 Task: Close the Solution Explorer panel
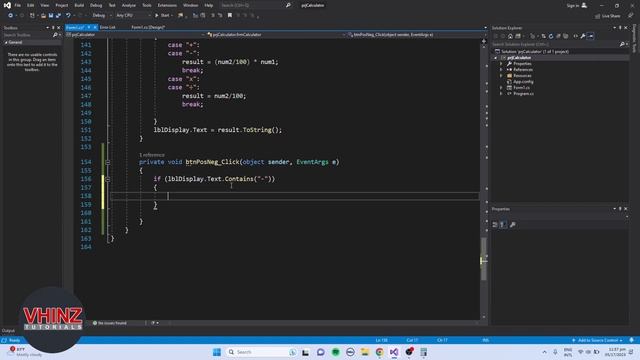[626, 28]
